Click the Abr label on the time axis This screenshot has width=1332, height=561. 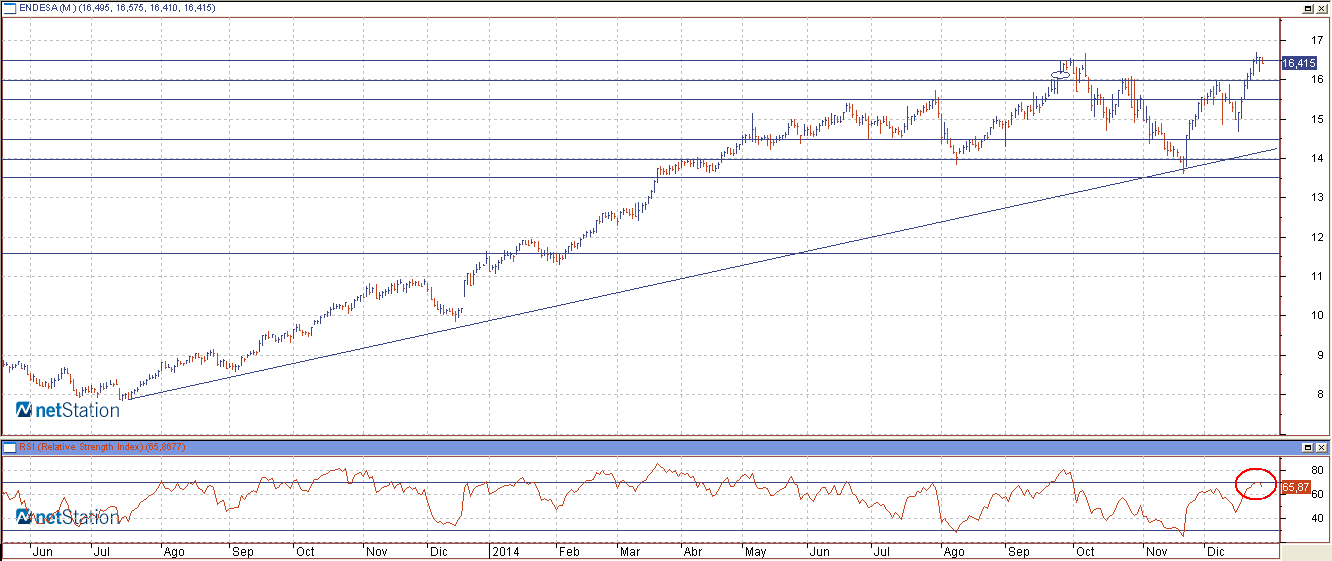click(x=692, y=551)
